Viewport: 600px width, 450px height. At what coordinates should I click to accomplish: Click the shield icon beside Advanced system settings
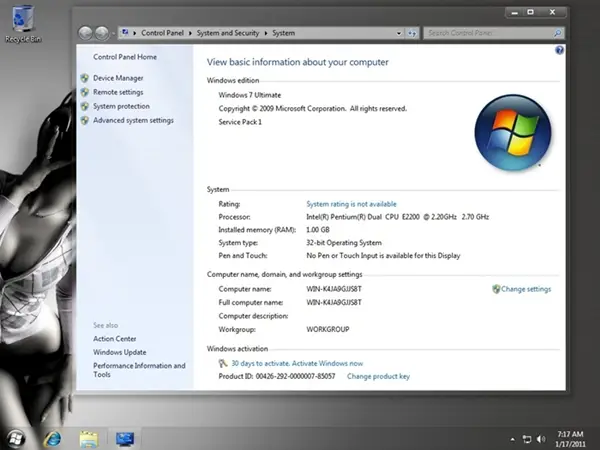85,121
